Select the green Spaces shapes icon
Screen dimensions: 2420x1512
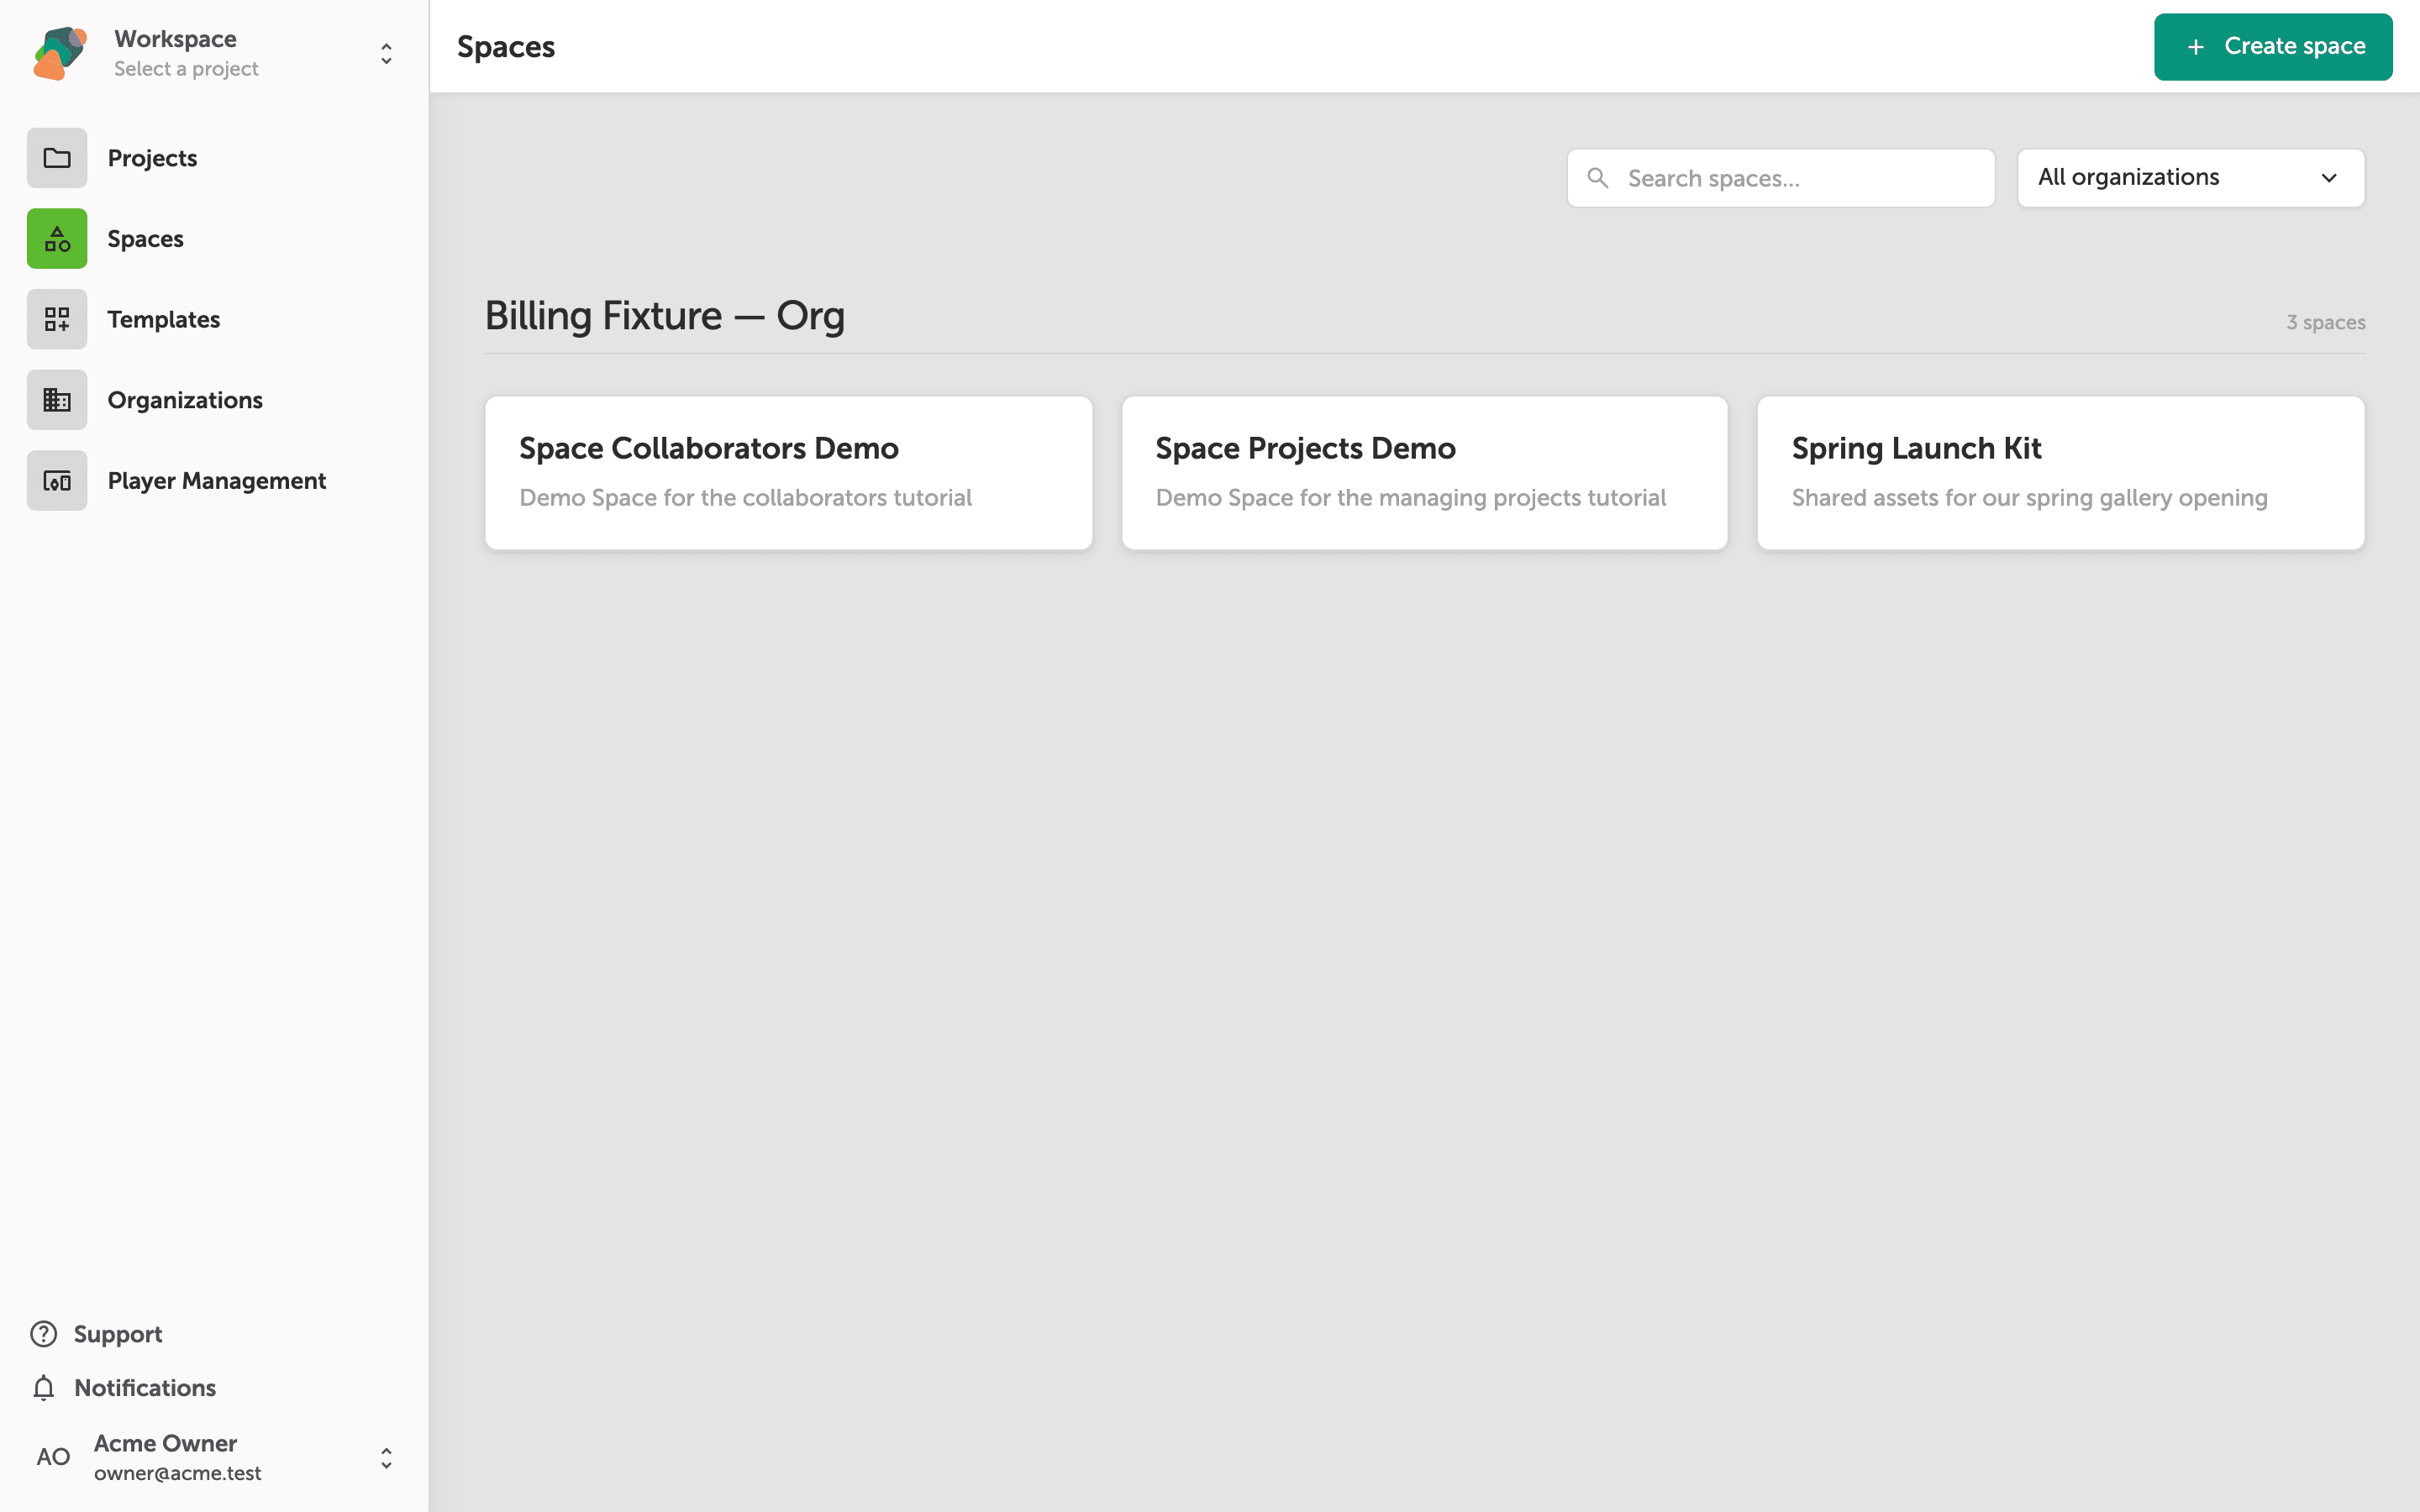coord(57,239)
